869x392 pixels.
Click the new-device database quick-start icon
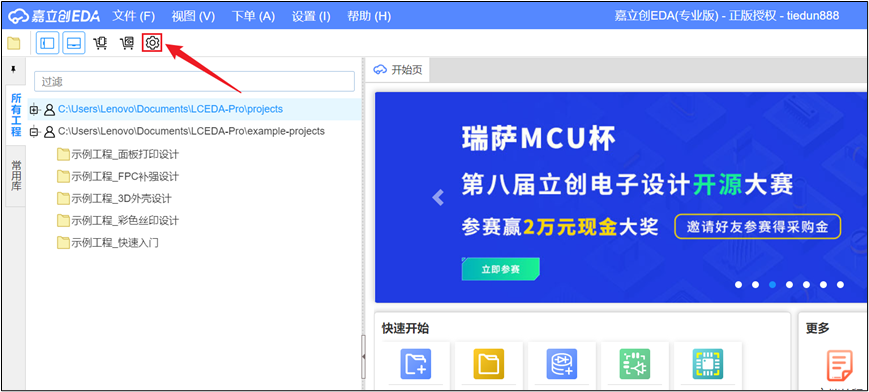(561, 364)
